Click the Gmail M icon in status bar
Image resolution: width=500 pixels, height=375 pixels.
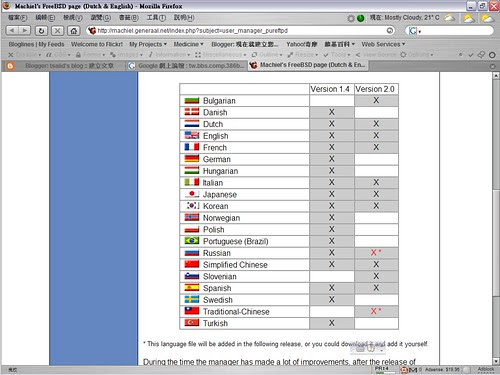(413, 369)
